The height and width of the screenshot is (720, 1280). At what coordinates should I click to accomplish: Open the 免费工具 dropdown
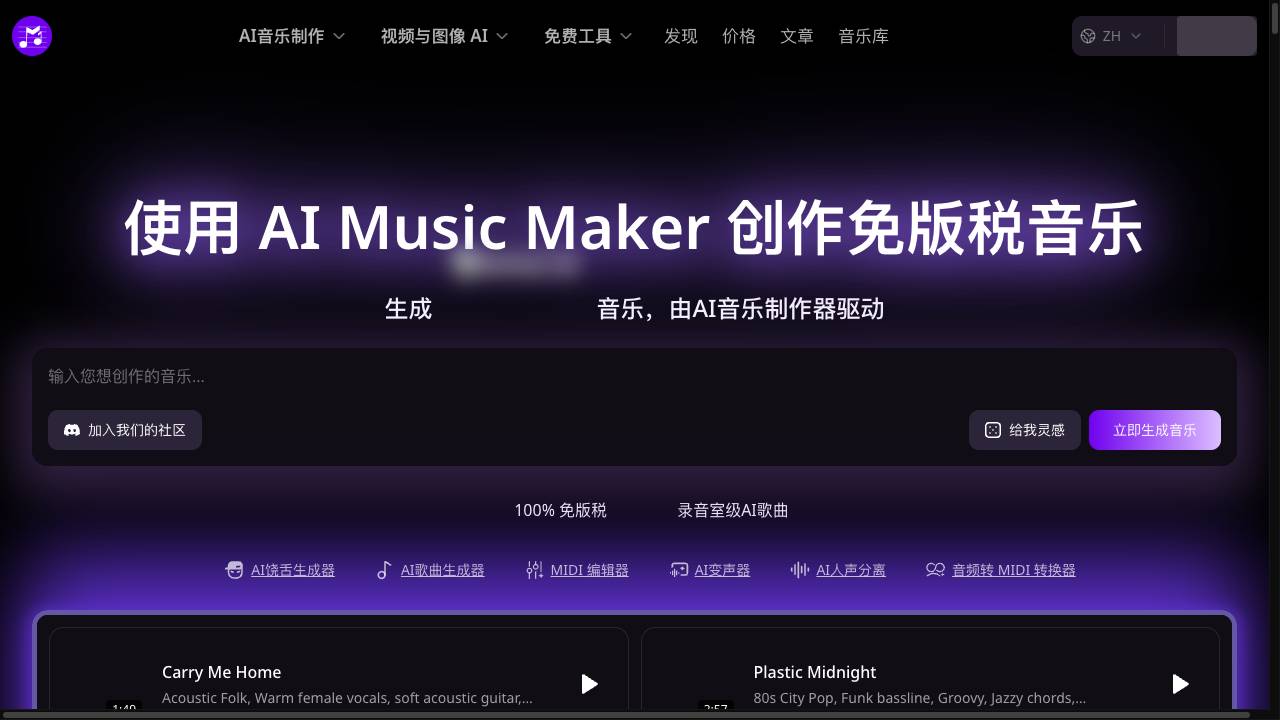[x=588, y=36]
